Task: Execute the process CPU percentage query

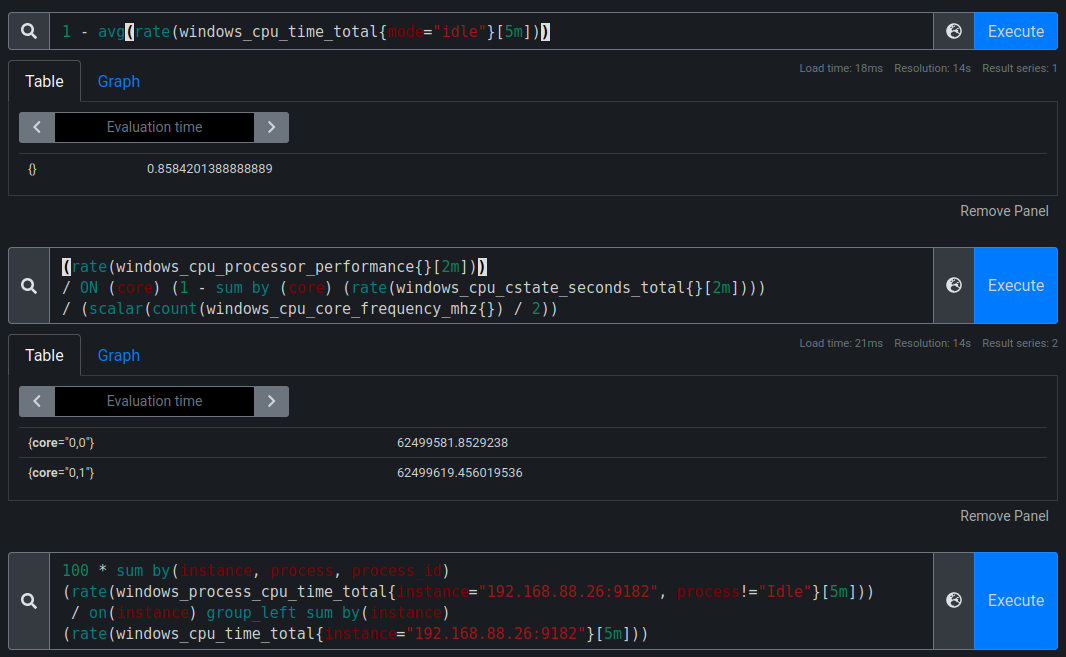Action: (1015, 601)
